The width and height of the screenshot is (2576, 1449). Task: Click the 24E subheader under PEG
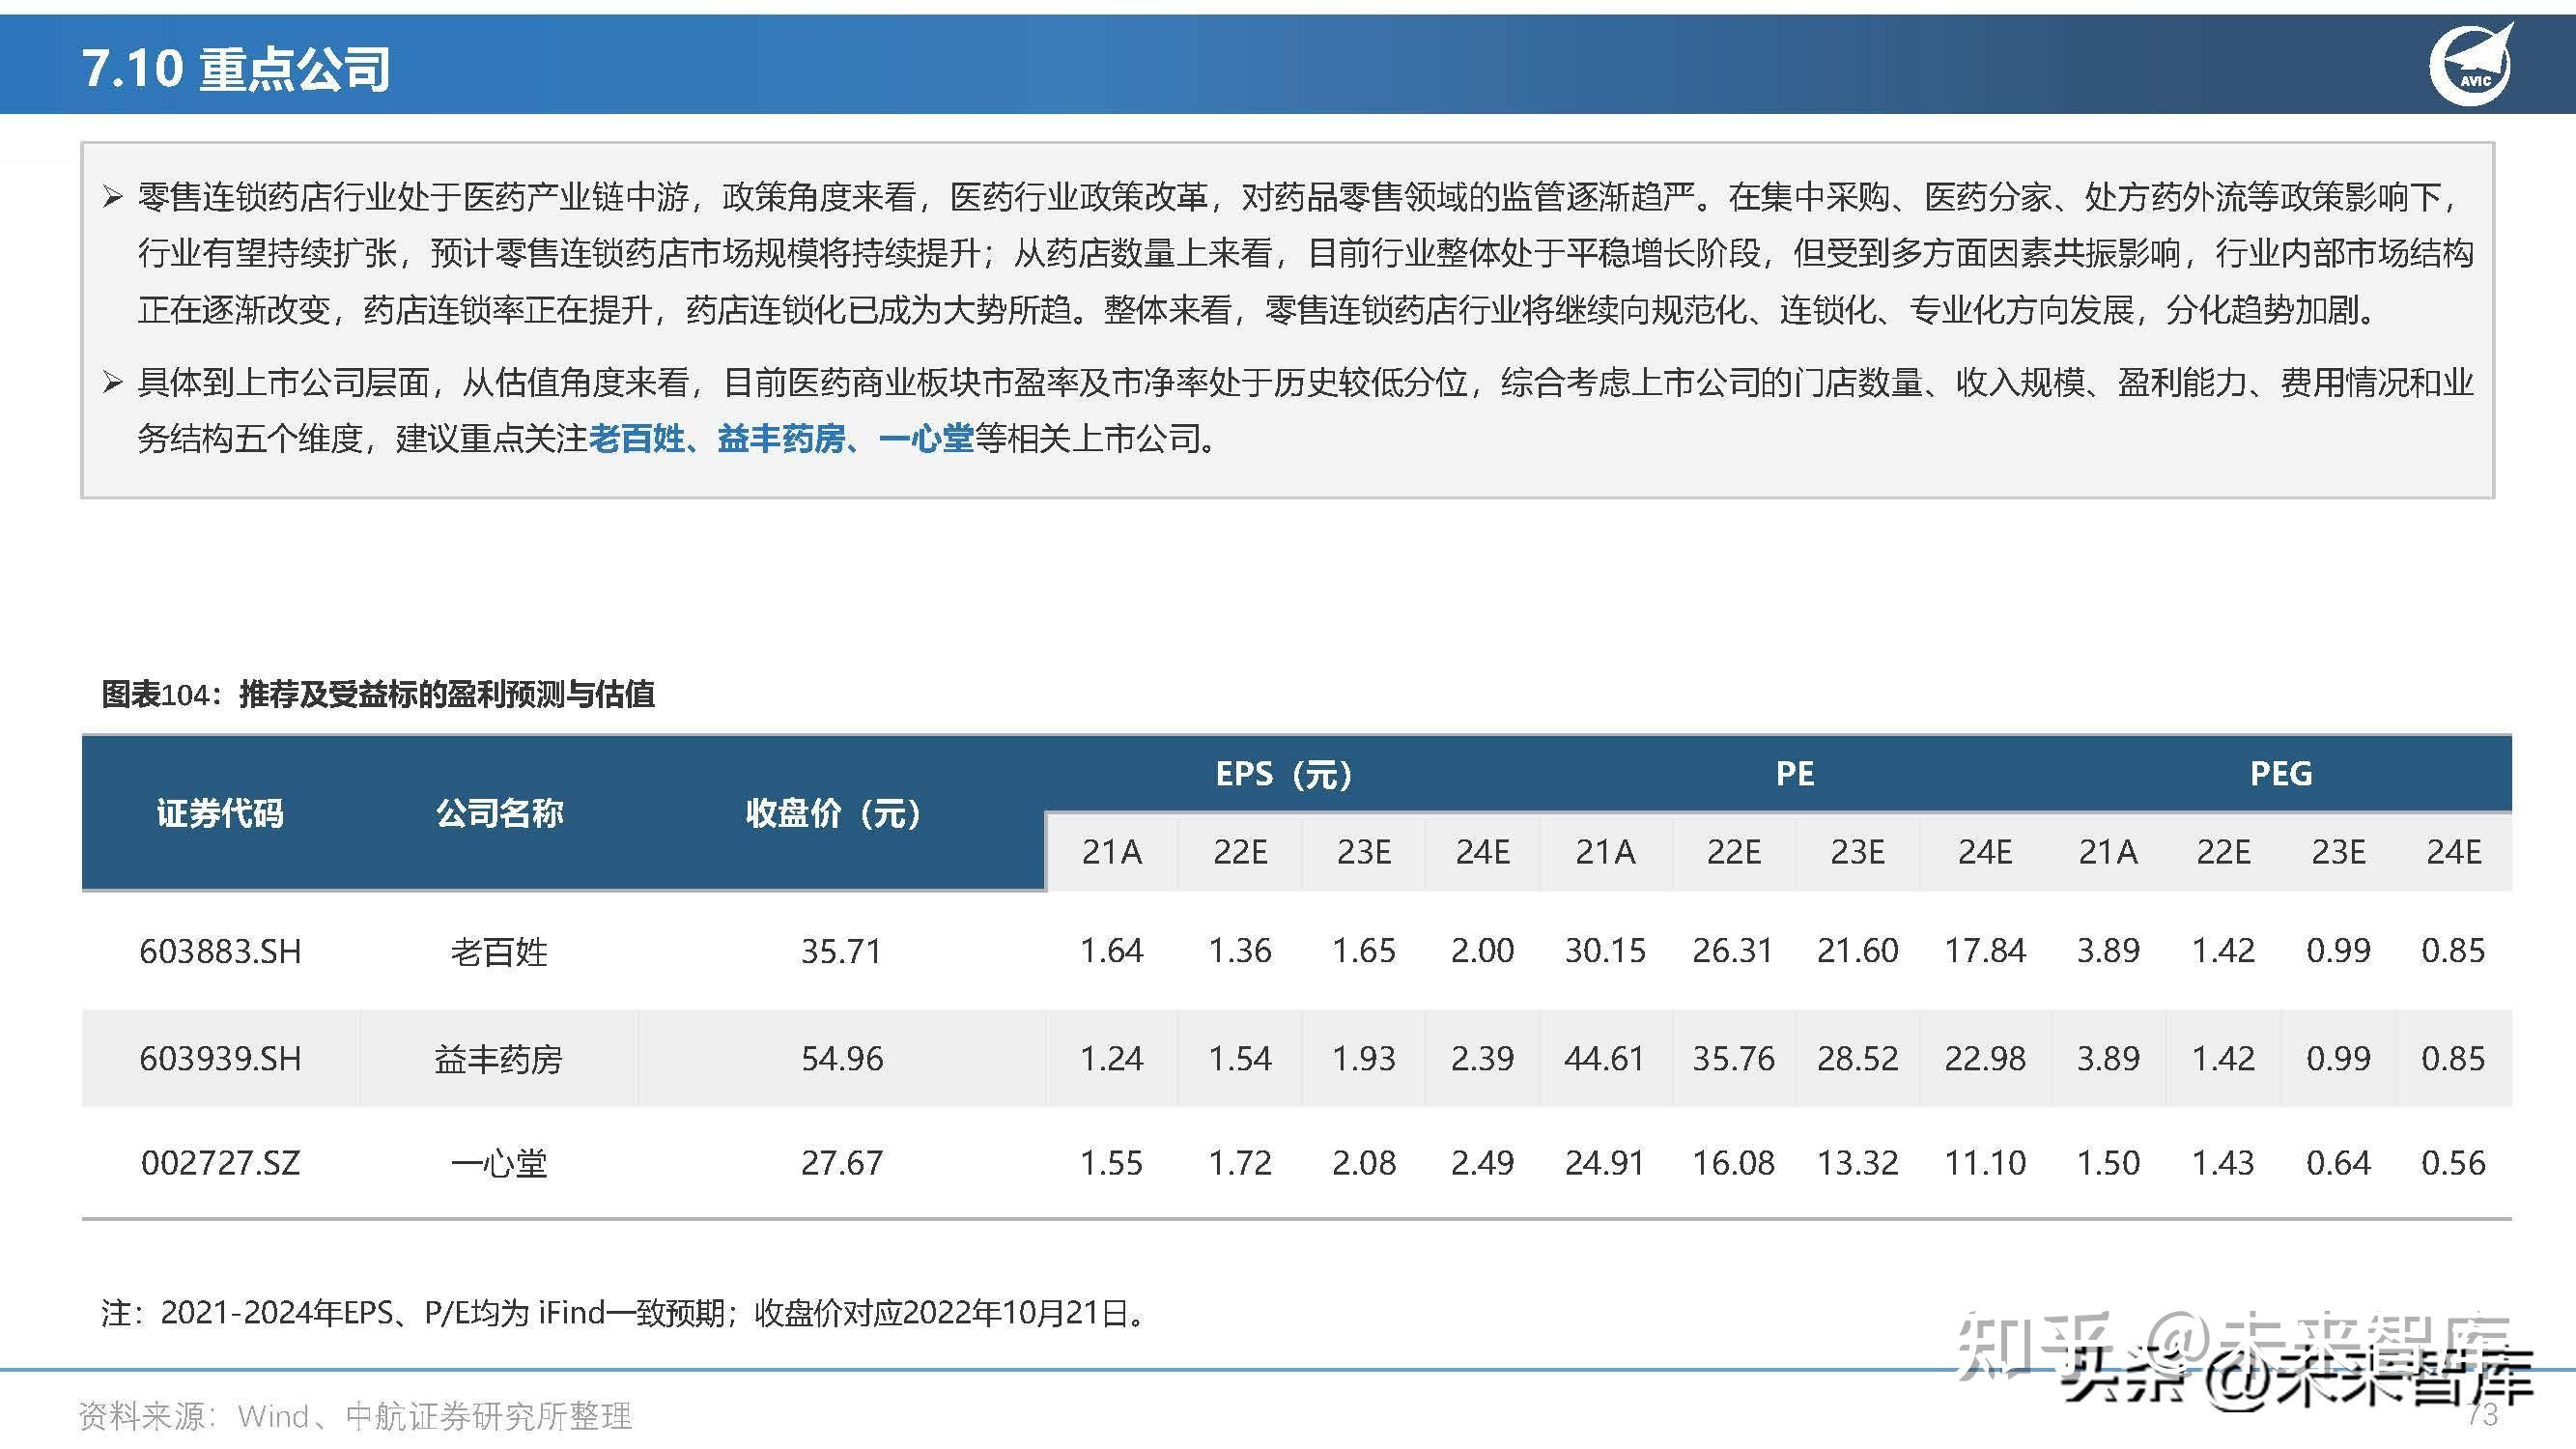click(2453, 852)
